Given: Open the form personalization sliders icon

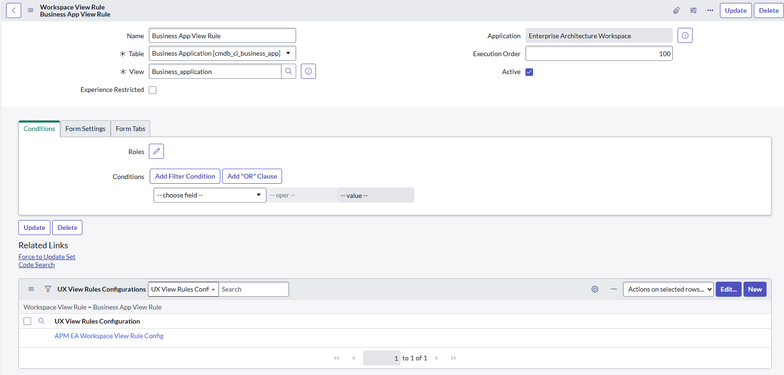Looking at the screenshot, I should 693,10.
